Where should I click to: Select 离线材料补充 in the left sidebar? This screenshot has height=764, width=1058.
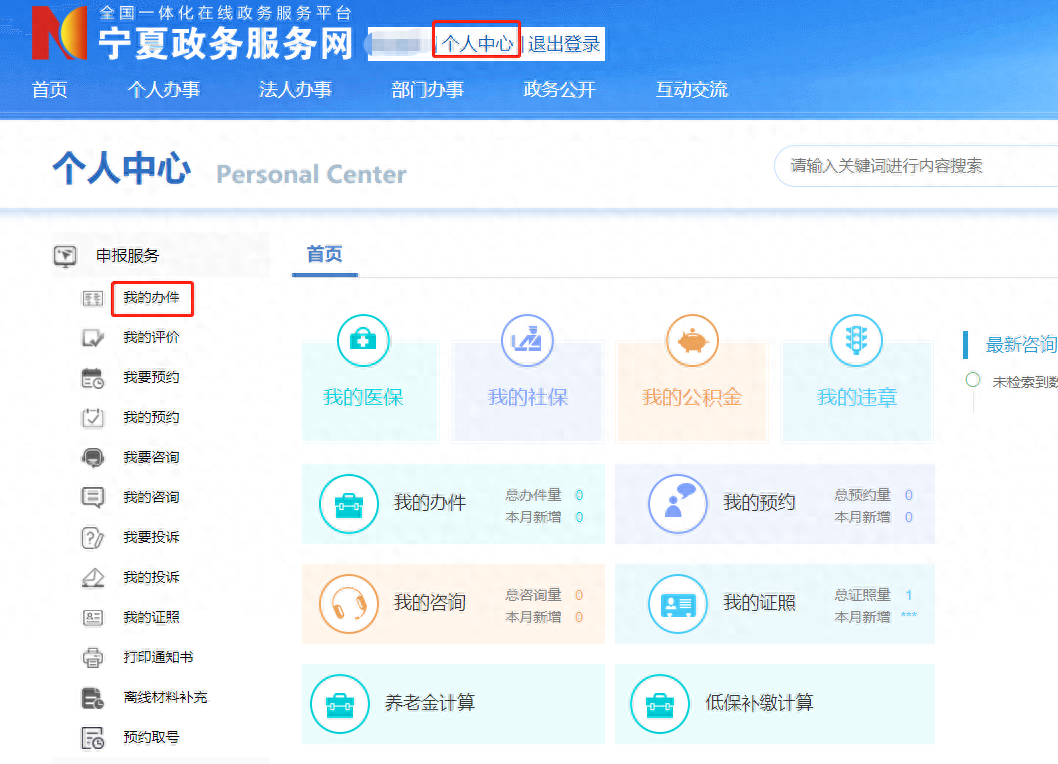[165, 698]
